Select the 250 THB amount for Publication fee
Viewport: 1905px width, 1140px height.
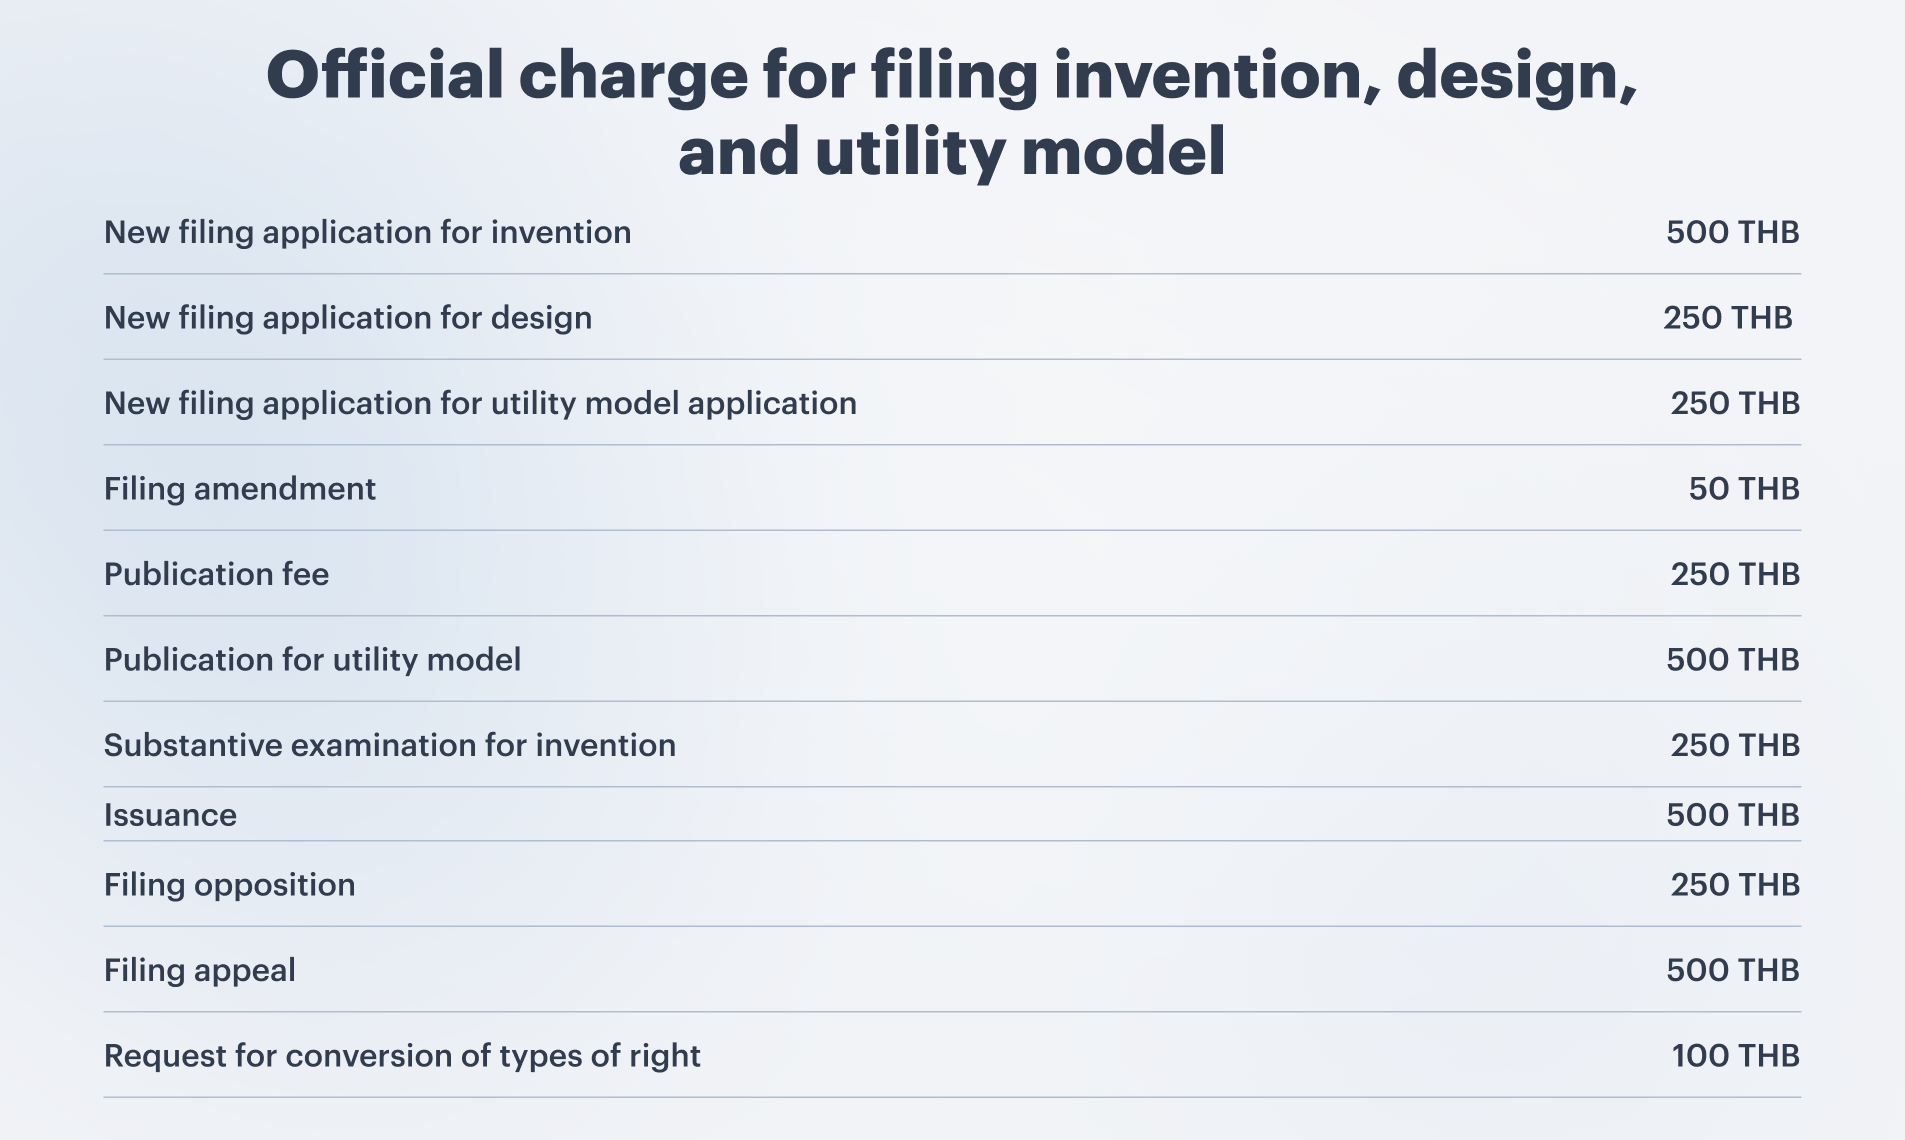pos(1734,574)
